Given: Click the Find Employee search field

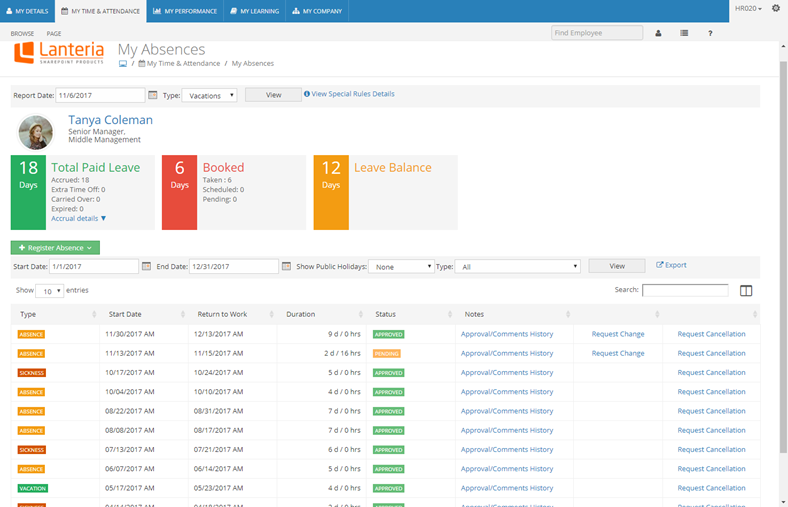Looking at the screenshot, I should coord(597,33).
